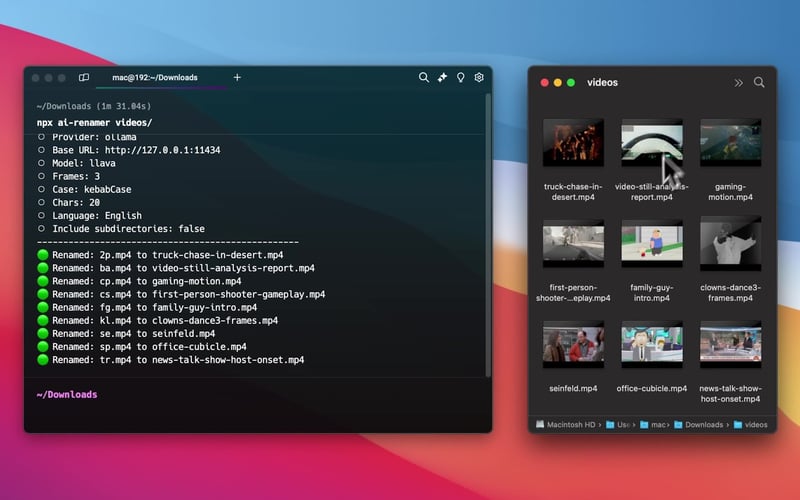Click the family-guy-intro.mp4 file name label
The height and width of the screenshot is (500, 800).
[x=652, y=293]
